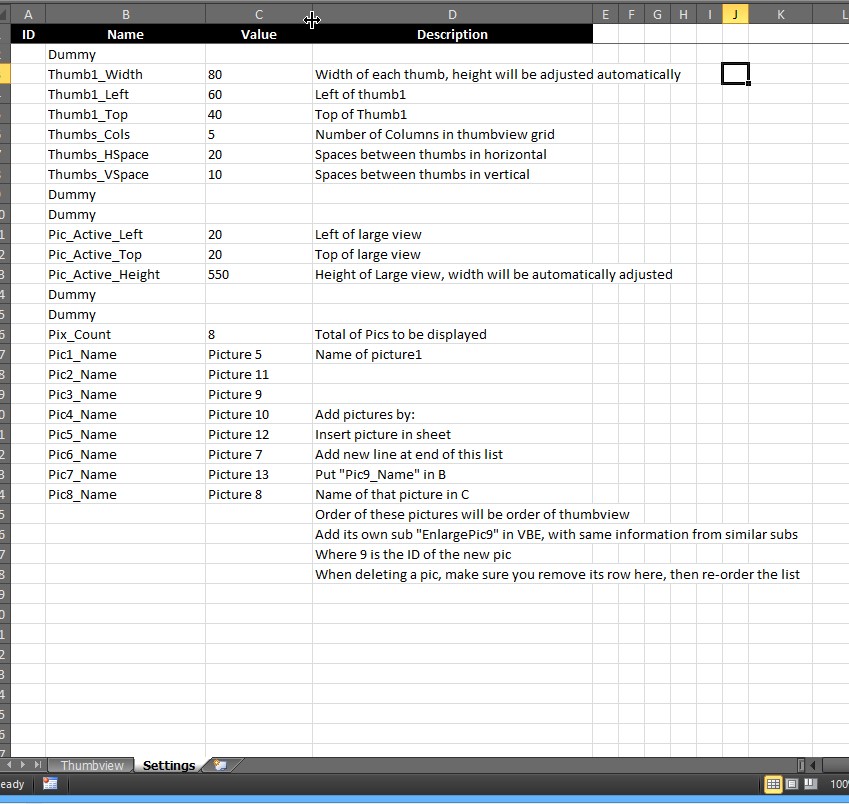
Task: Click description 'Insert picture in sheet'
Action: [383, 435]
